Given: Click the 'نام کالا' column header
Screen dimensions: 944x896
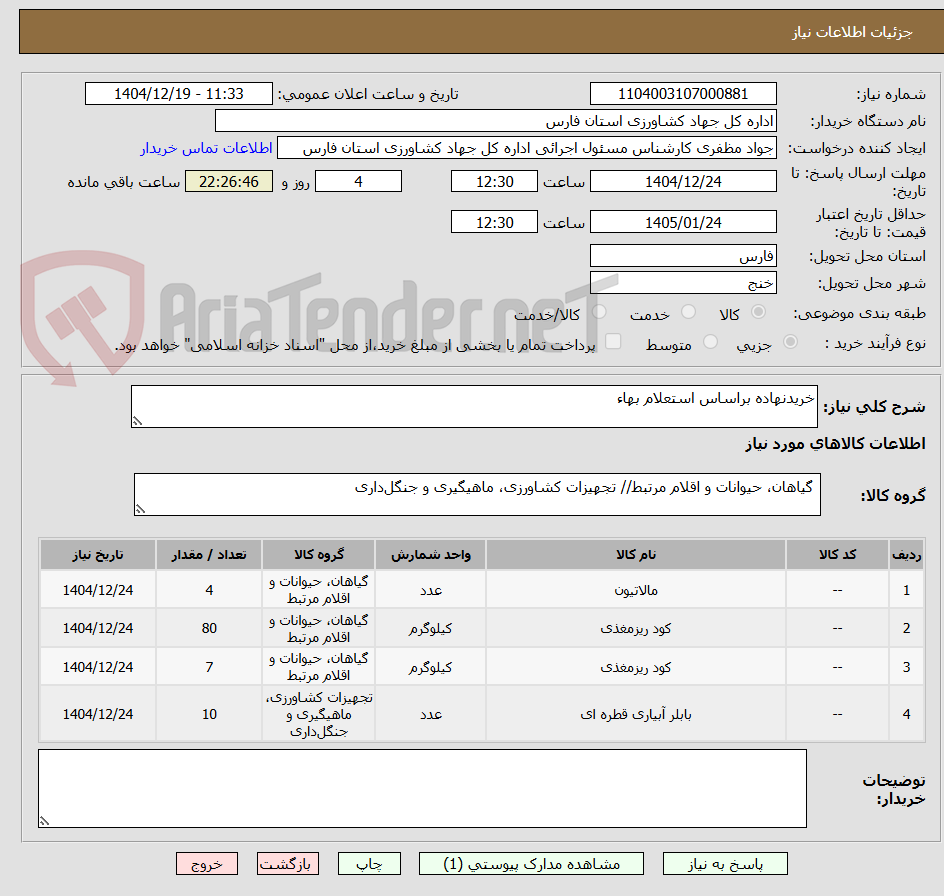Looking at the screenshot, I should point(636,555).
